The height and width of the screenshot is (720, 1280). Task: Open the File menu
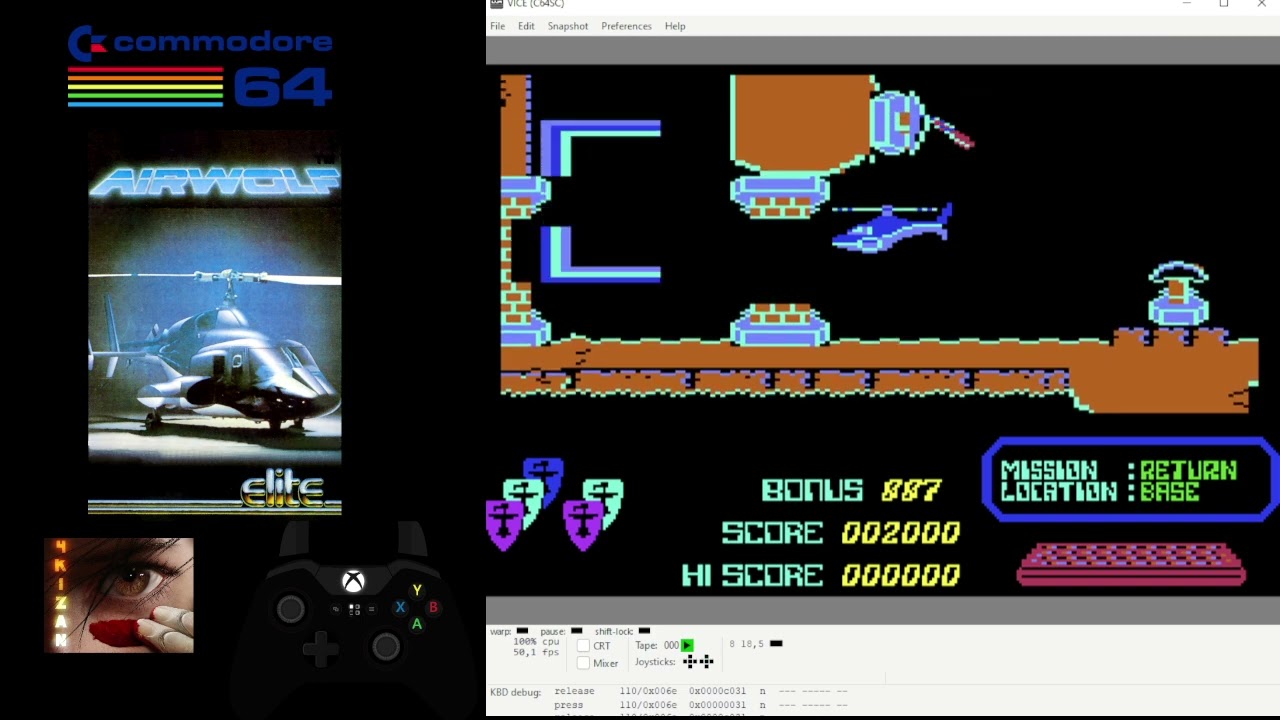click(x=497, y=26)
